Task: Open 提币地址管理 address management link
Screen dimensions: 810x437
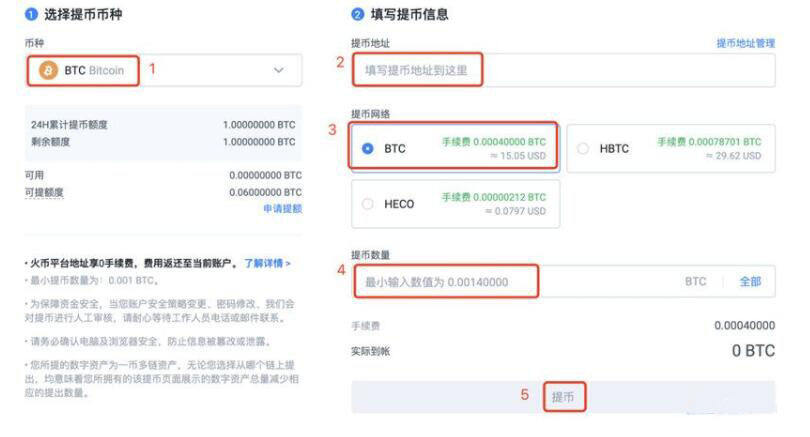Action: 745,43
